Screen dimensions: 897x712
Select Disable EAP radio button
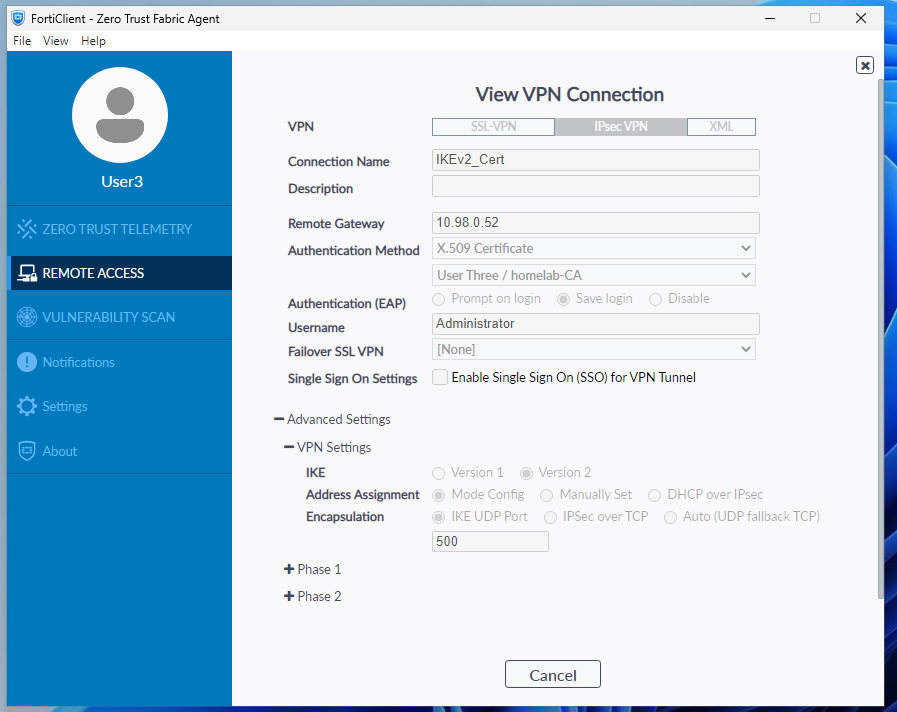click(x=655, y=299)
